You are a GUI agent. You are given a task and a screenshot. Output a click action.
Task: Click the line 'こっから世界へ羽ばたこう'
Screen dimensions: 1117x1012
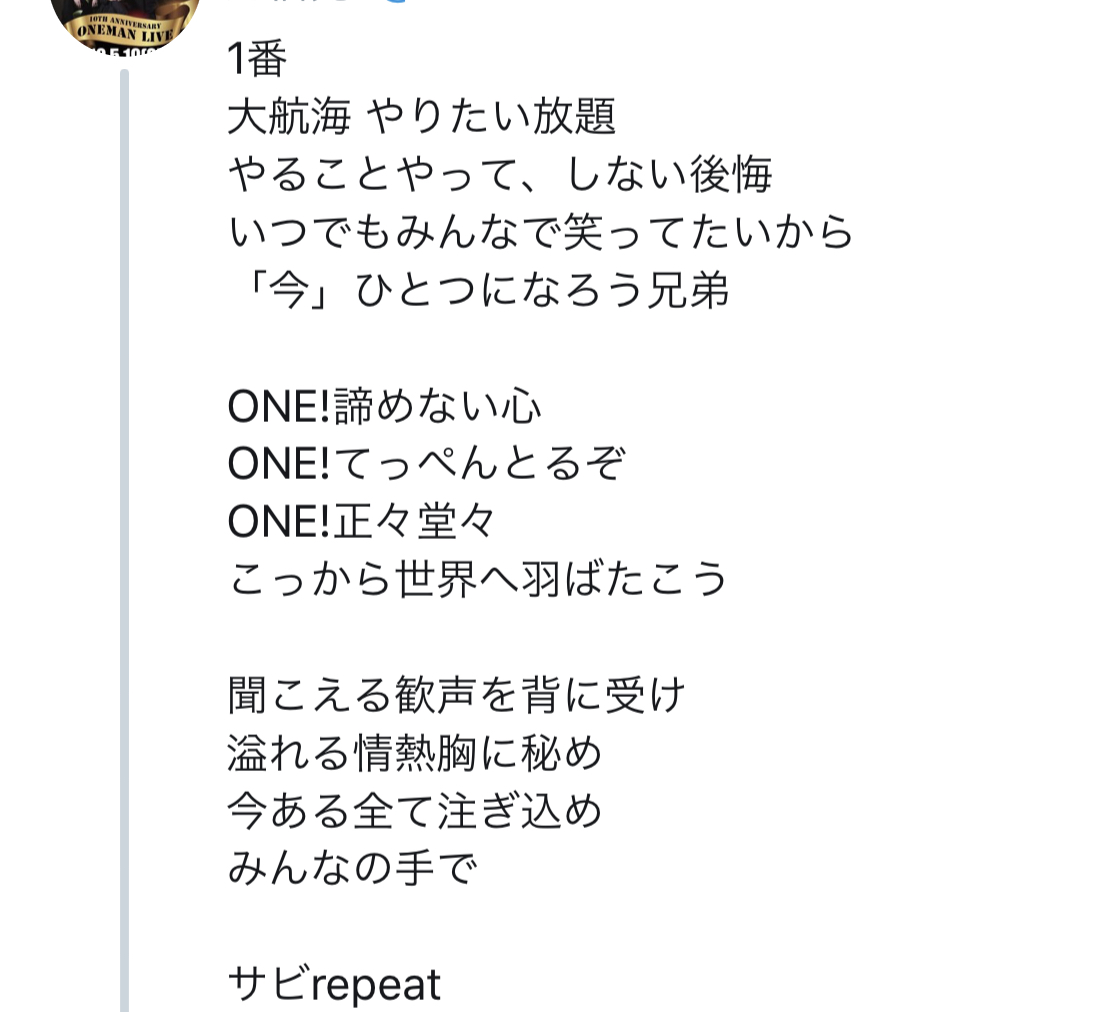click(x=478, y=580)
